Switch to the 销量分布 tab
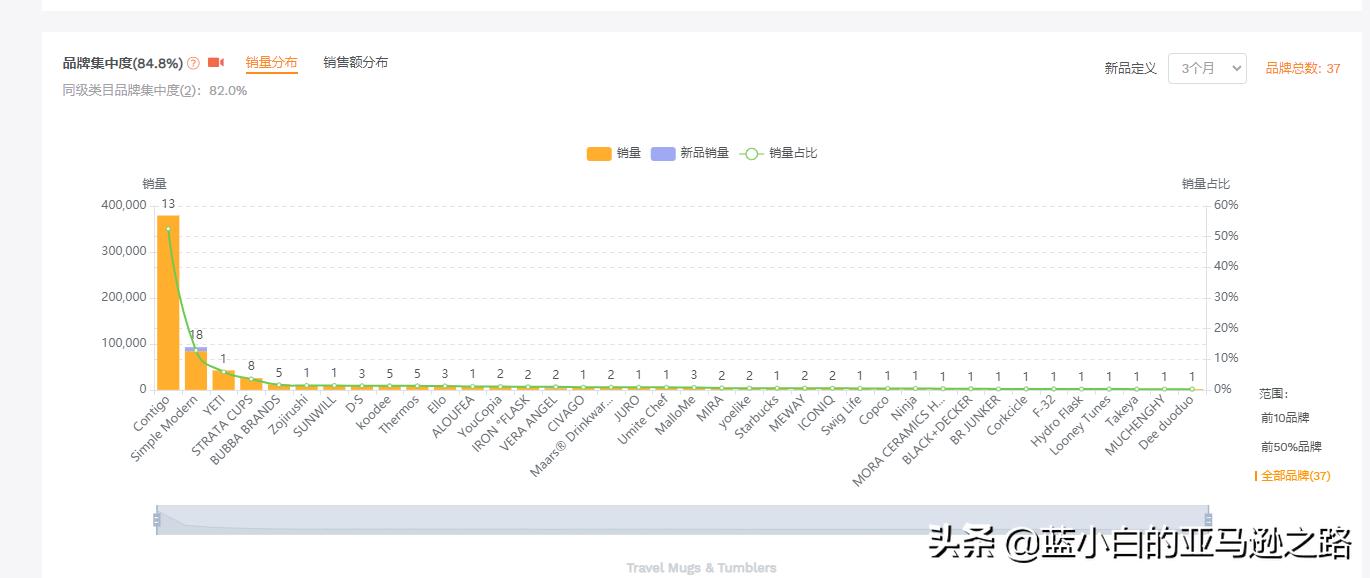The width and height of the screenshot is (1370, 578). (271, 63)
